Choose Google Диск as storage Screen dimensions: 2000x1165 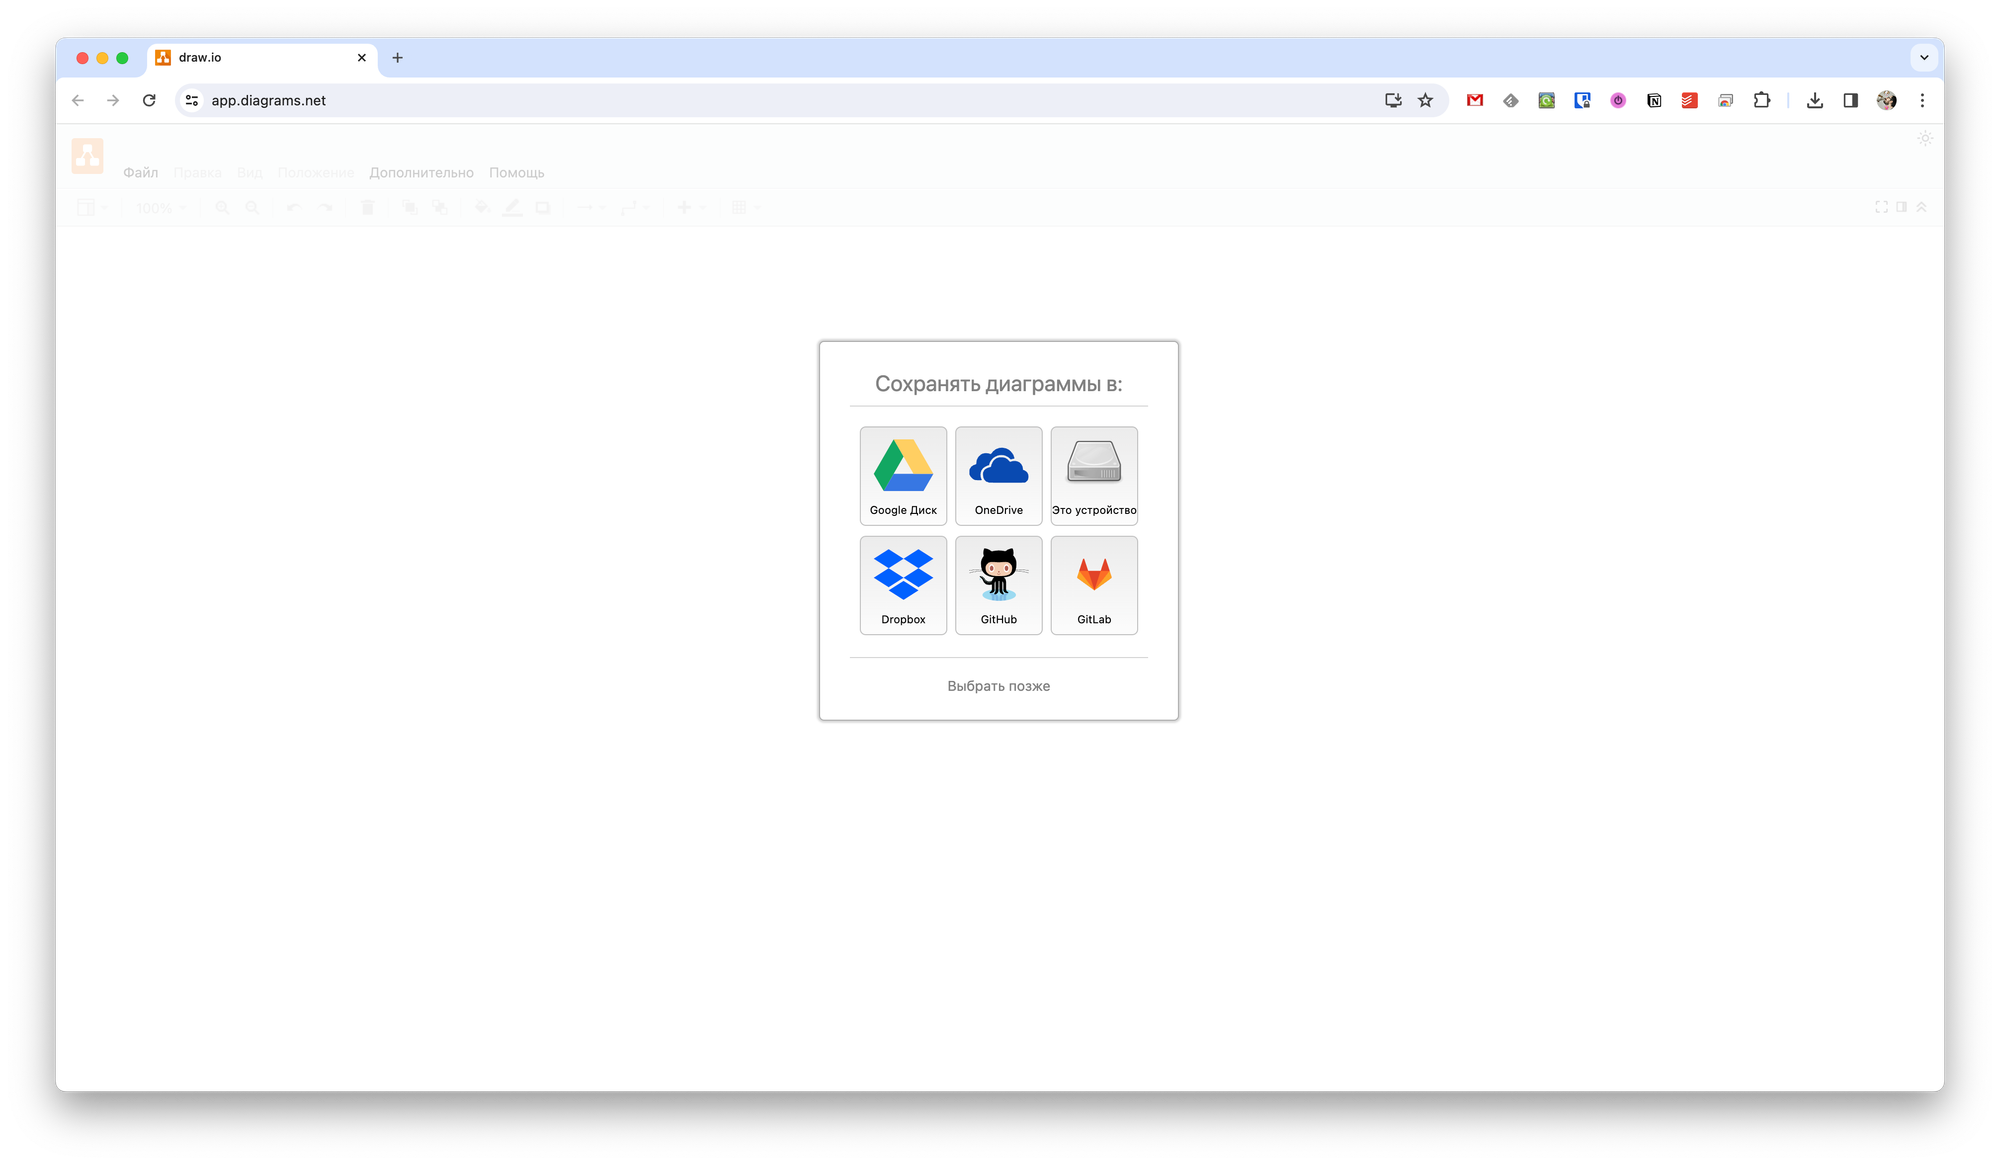pyautogui.click(x=903, y=475)
